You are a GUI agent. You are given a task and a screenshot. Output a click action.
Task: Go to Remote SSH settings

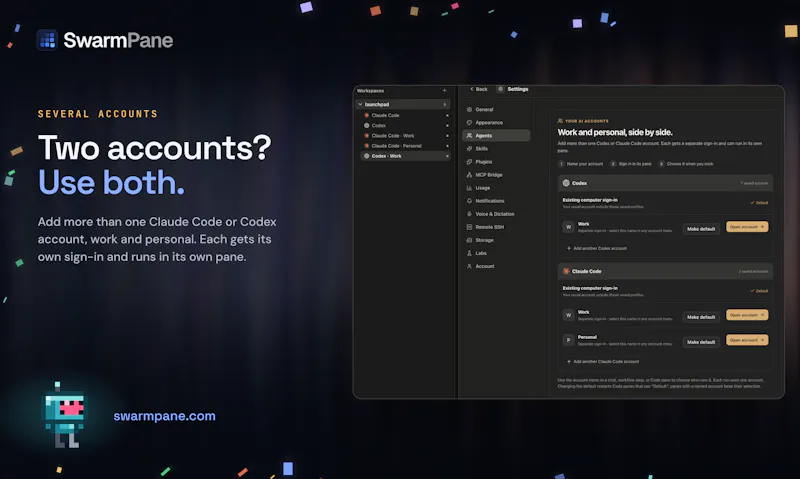496,227
